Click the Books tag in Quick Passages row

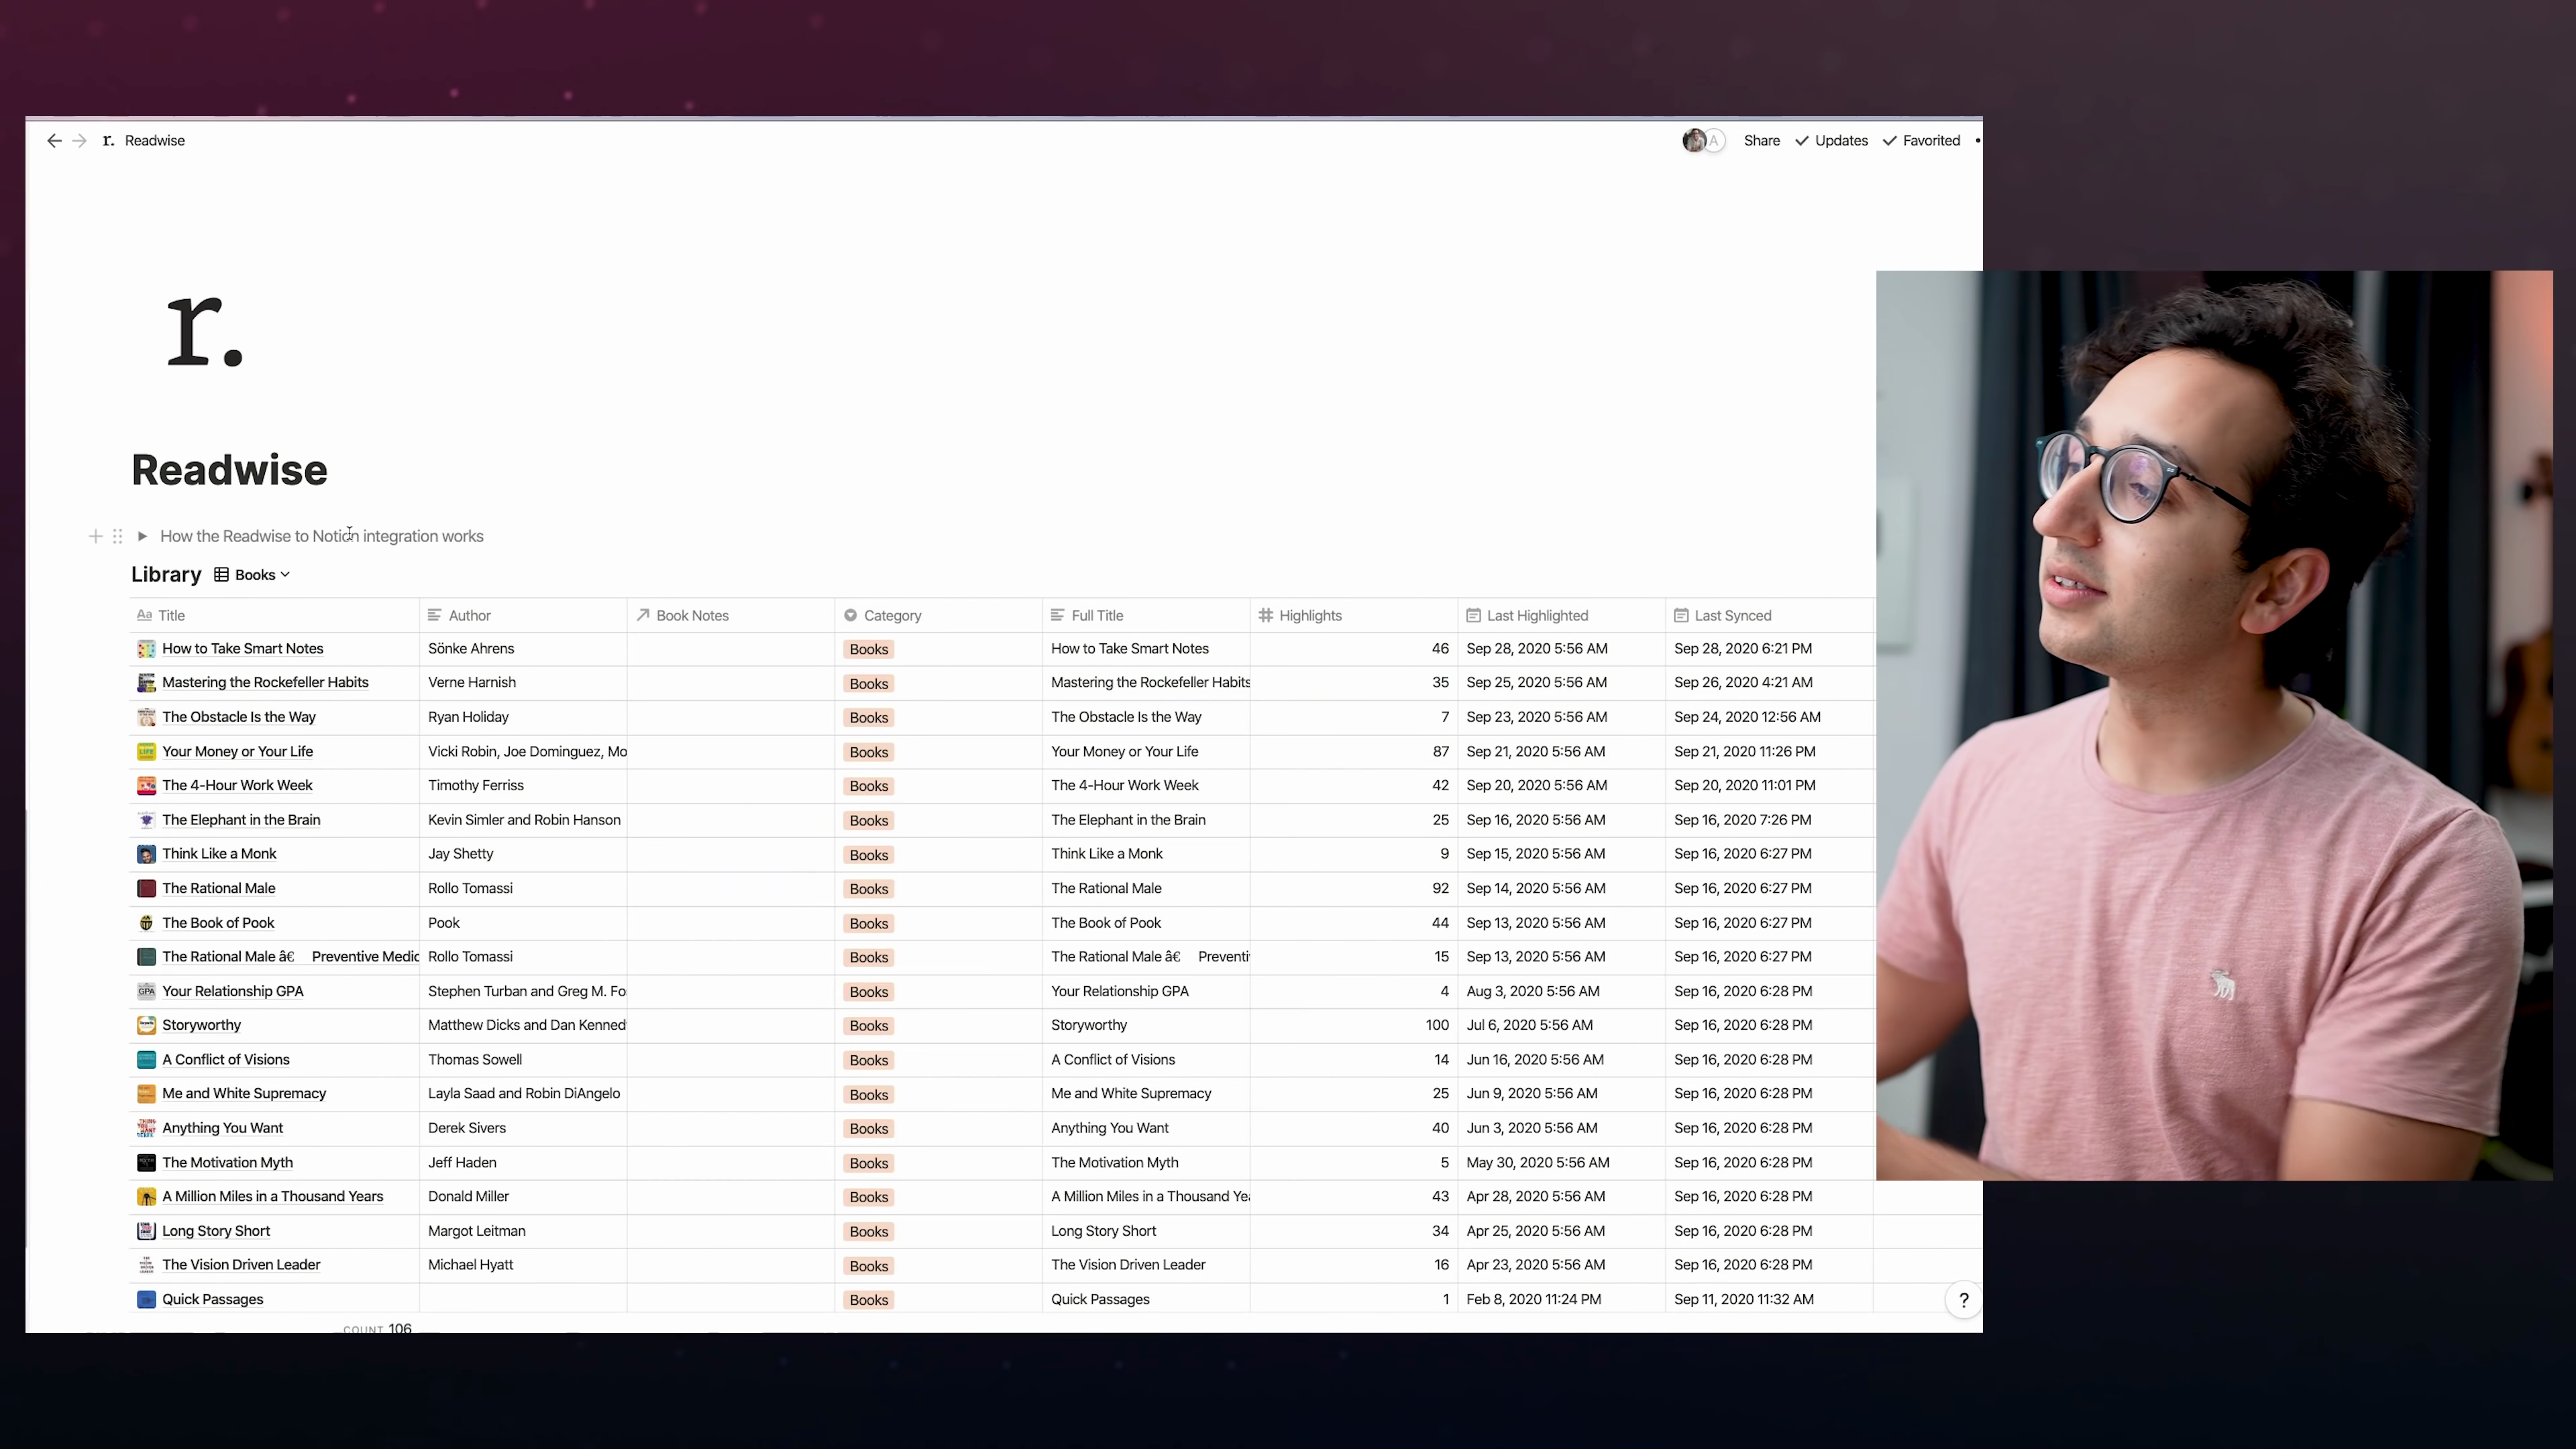point(868,1300)
